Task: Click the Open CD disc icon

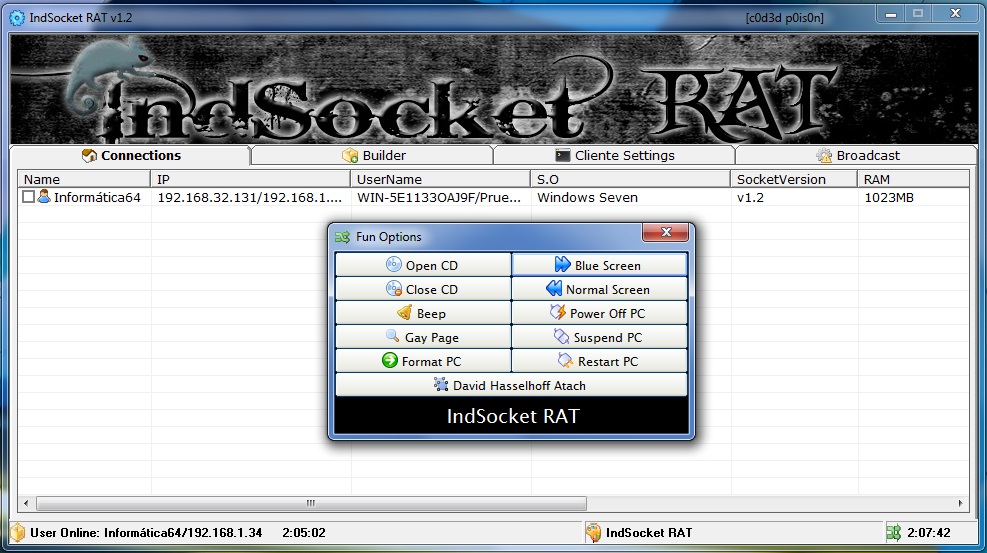Action: point(393,265)
